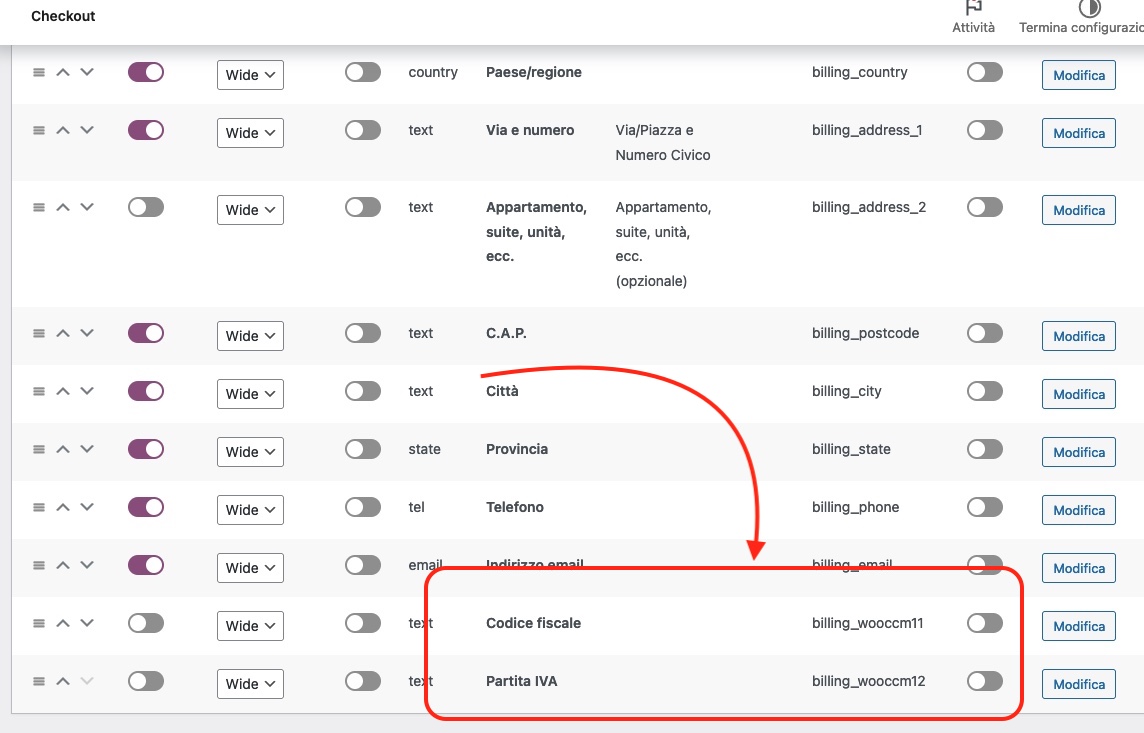Disable the C.A.P. field toggle
Image resolution: width=1144 pixels, height=733 pixels.
[146, 333]
